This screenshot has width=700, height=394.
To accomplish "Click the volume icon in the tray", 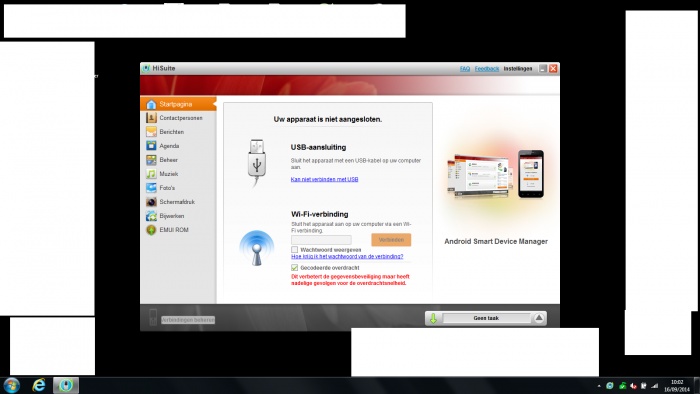I will pyautogui.click(x=633, y=386).
